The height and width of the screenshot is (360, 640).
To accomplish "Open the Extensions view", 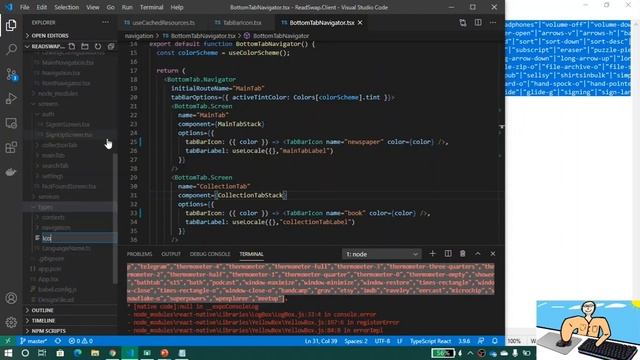I will (11, 147).
